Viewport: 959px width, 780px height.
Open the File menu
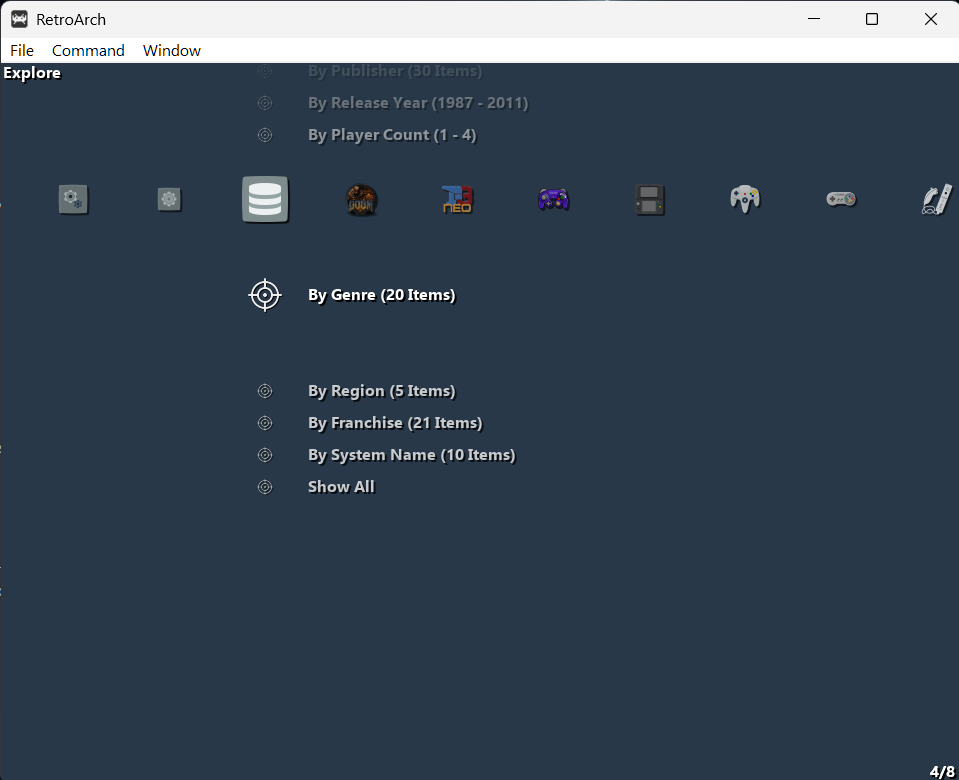22,51
